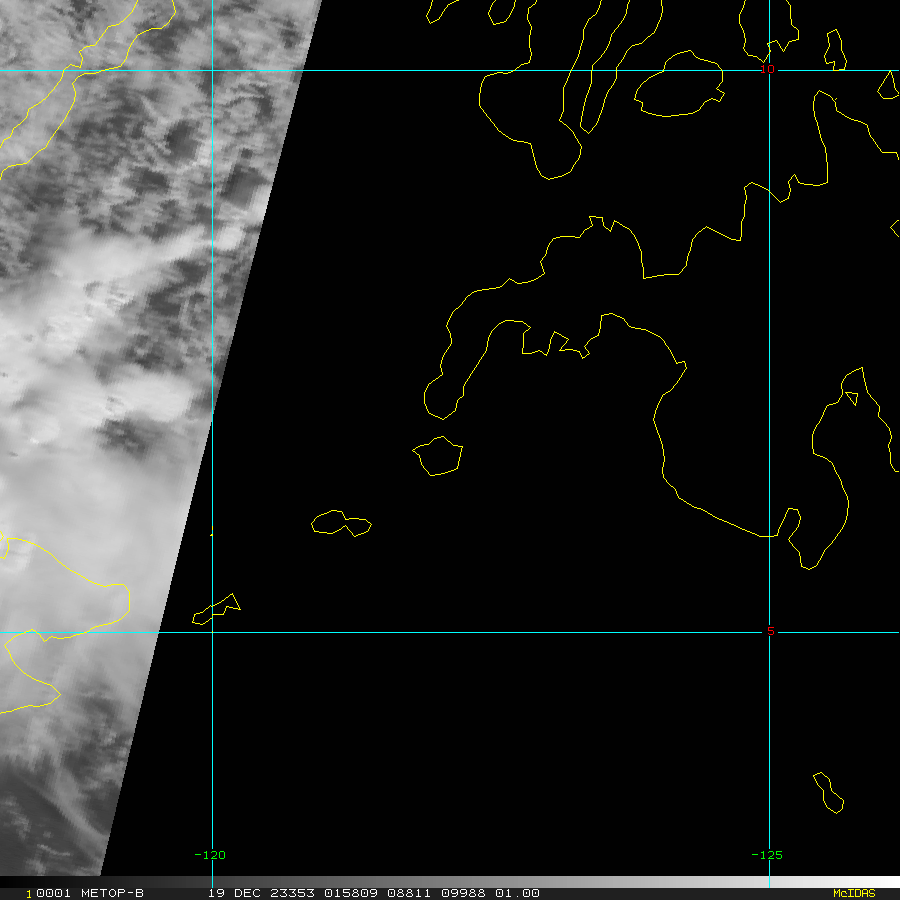Screen dimensions: 900x900
Task: Select the "METOP-B" satellite name text
Action: coord(112,893)
